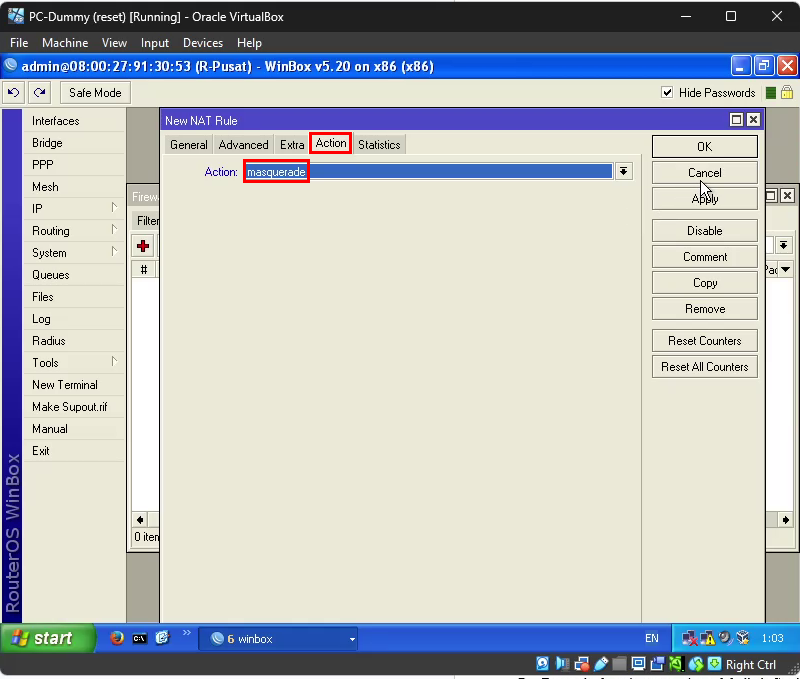Expand hidden quick launch icons chevron
Screen dimensions: 800x679
pyautogui.click(x=186, y=633)
